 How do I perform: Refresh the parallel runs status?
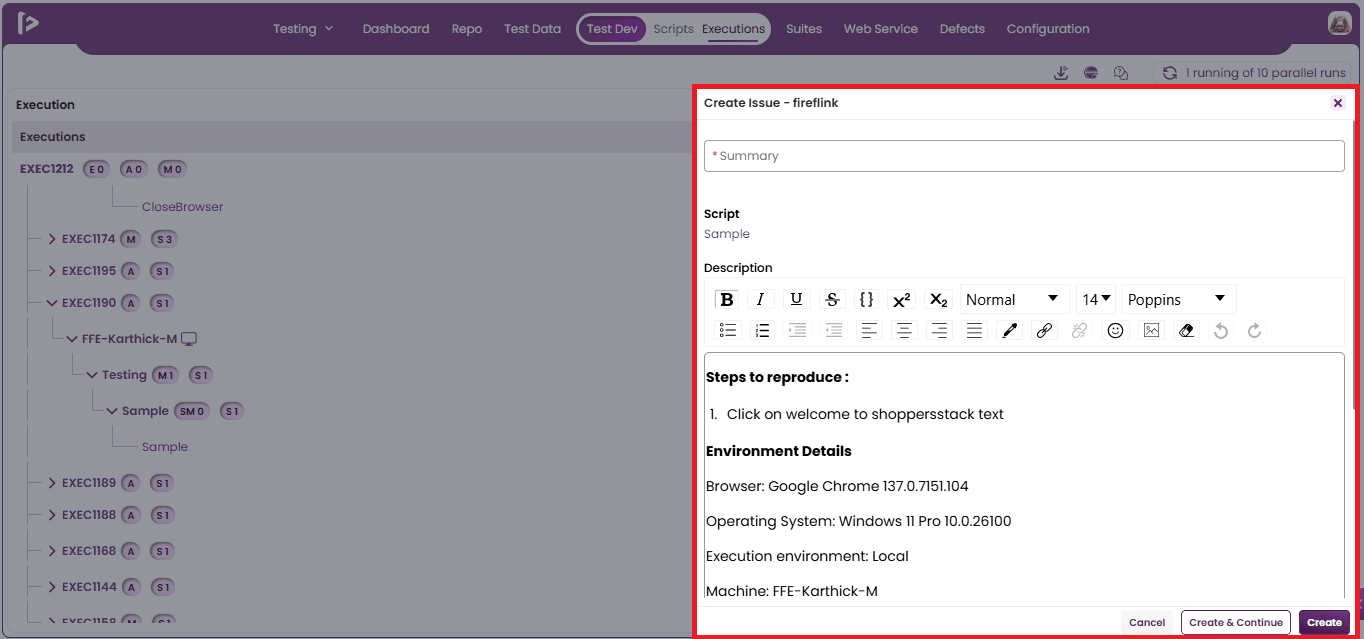[x=1170, y=73]
